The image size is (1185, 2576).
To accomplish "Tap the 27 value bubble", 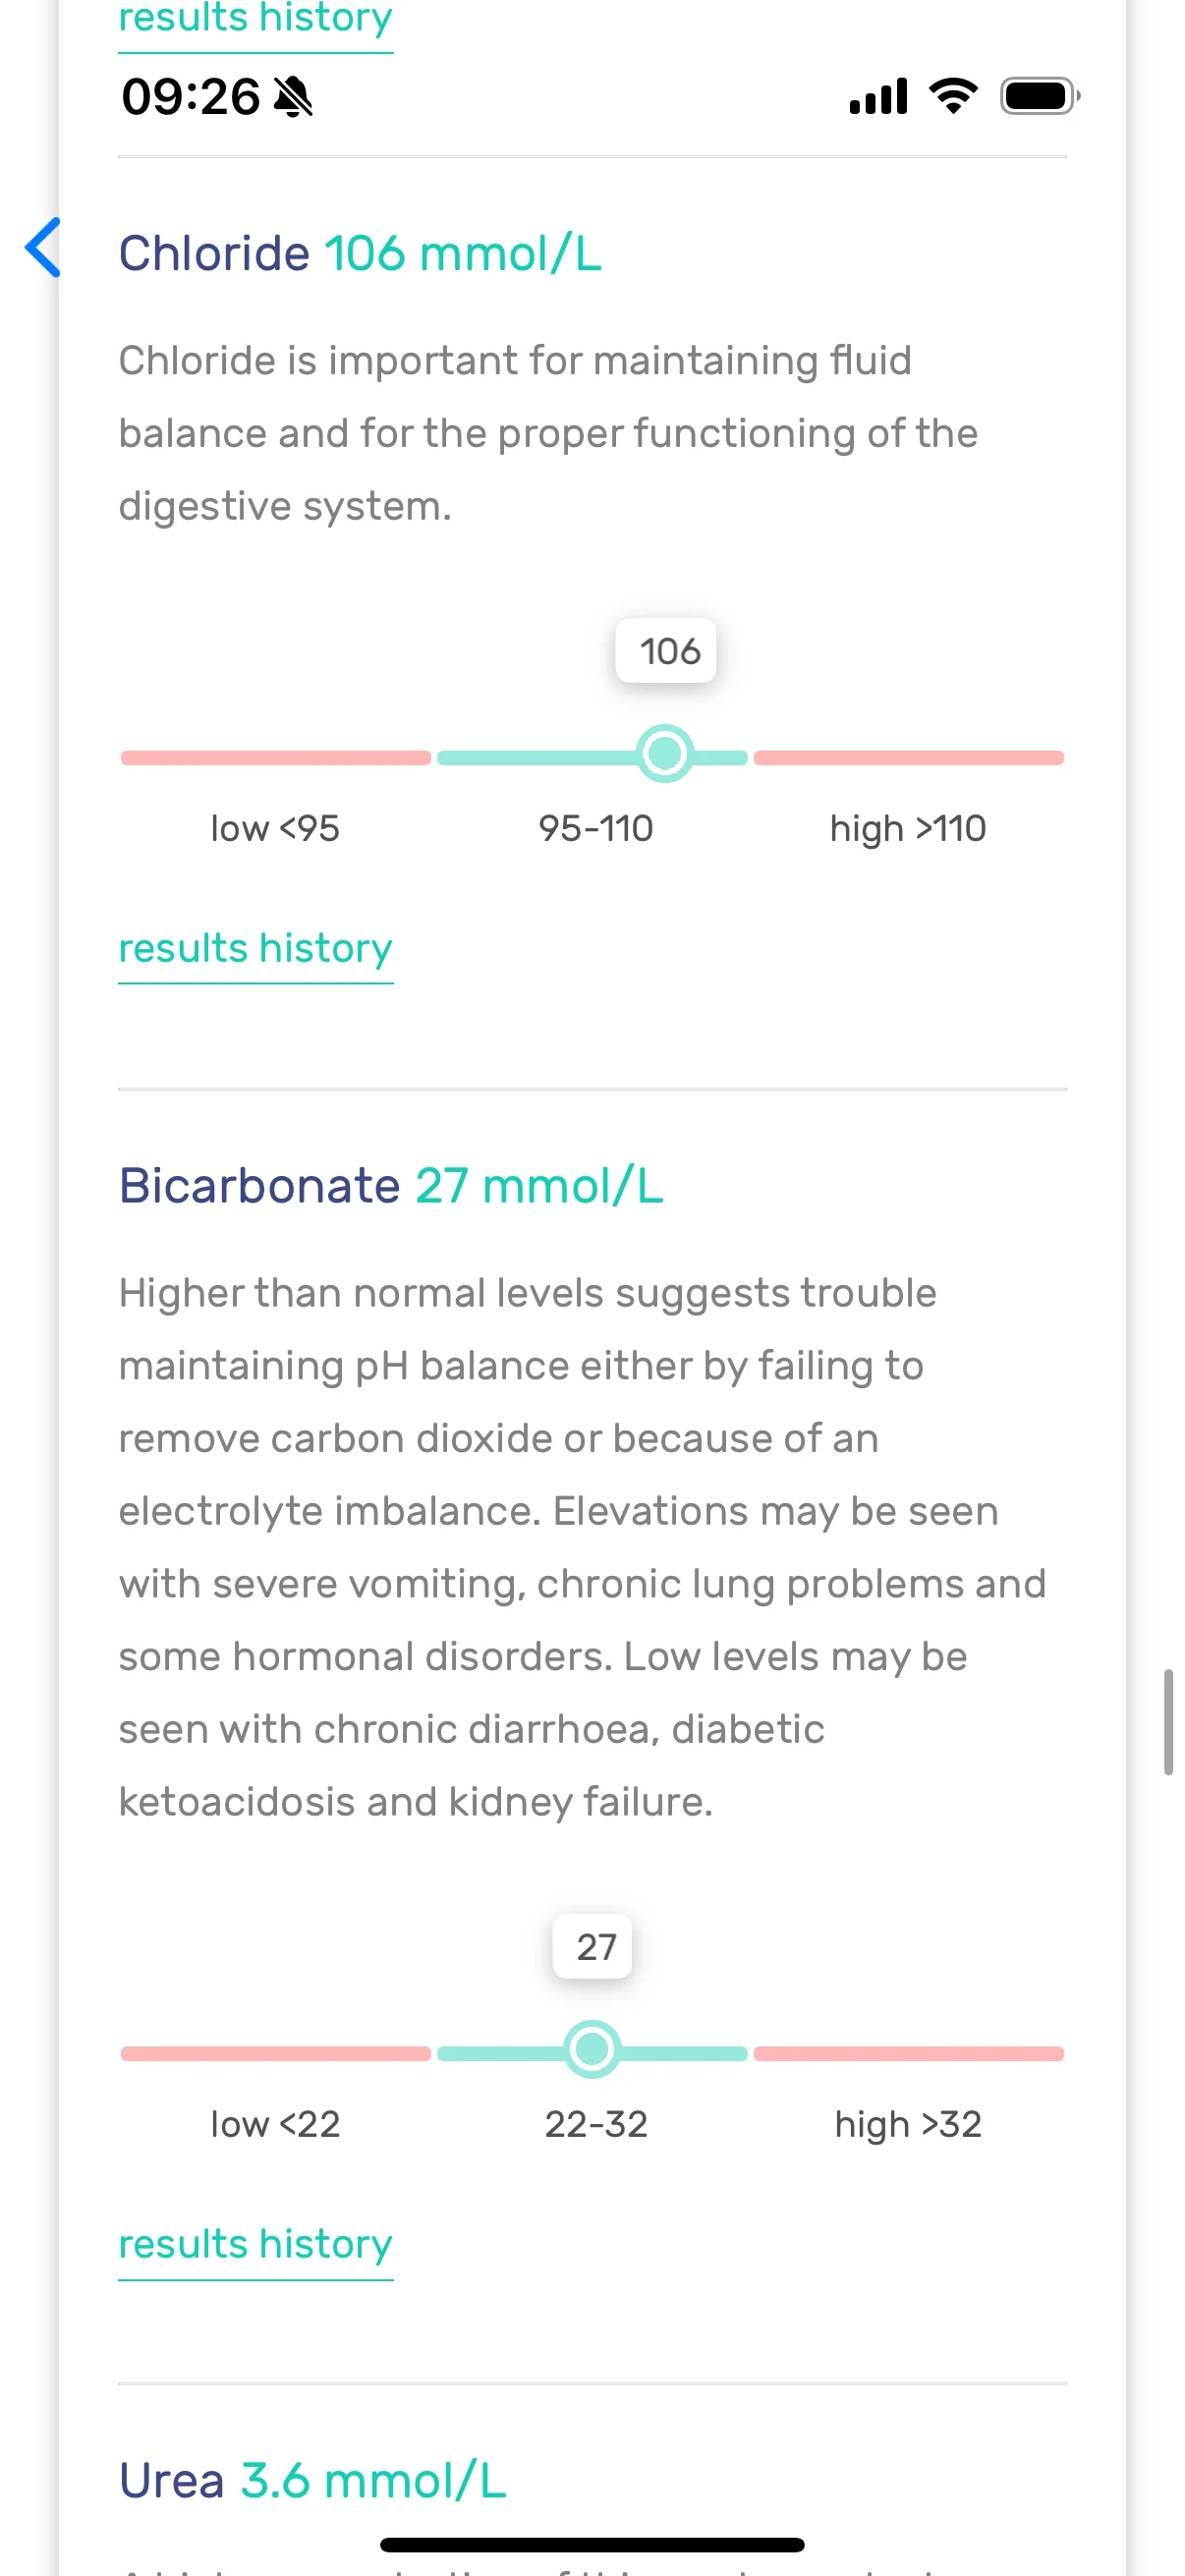I will (593, 1947).
